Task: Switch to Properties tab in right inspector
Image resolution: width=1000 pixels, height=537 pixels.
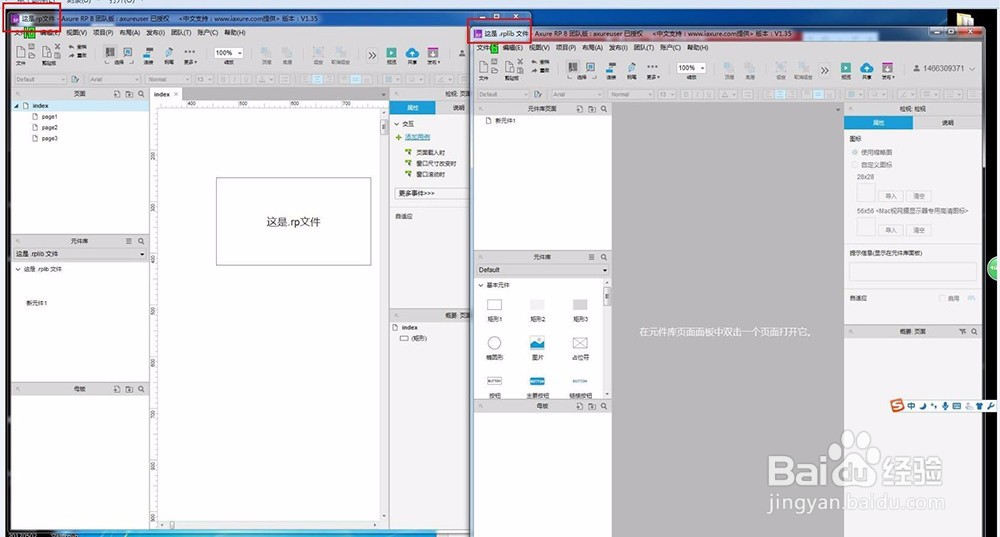Action: [878, 122]
